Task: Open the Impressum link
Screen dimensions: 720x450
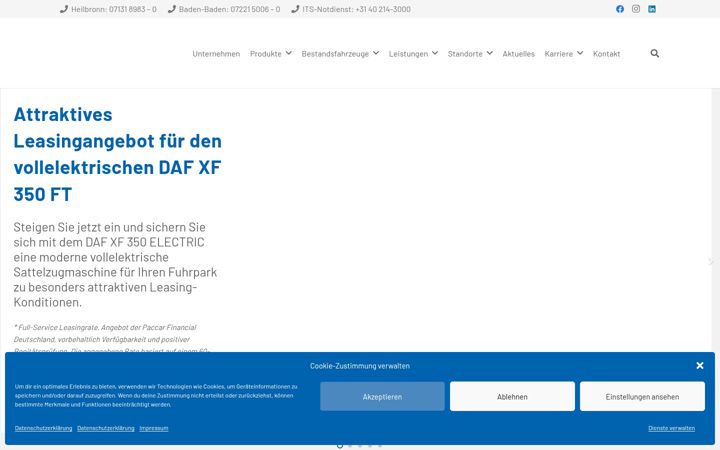Action: (x=154, y=428)
